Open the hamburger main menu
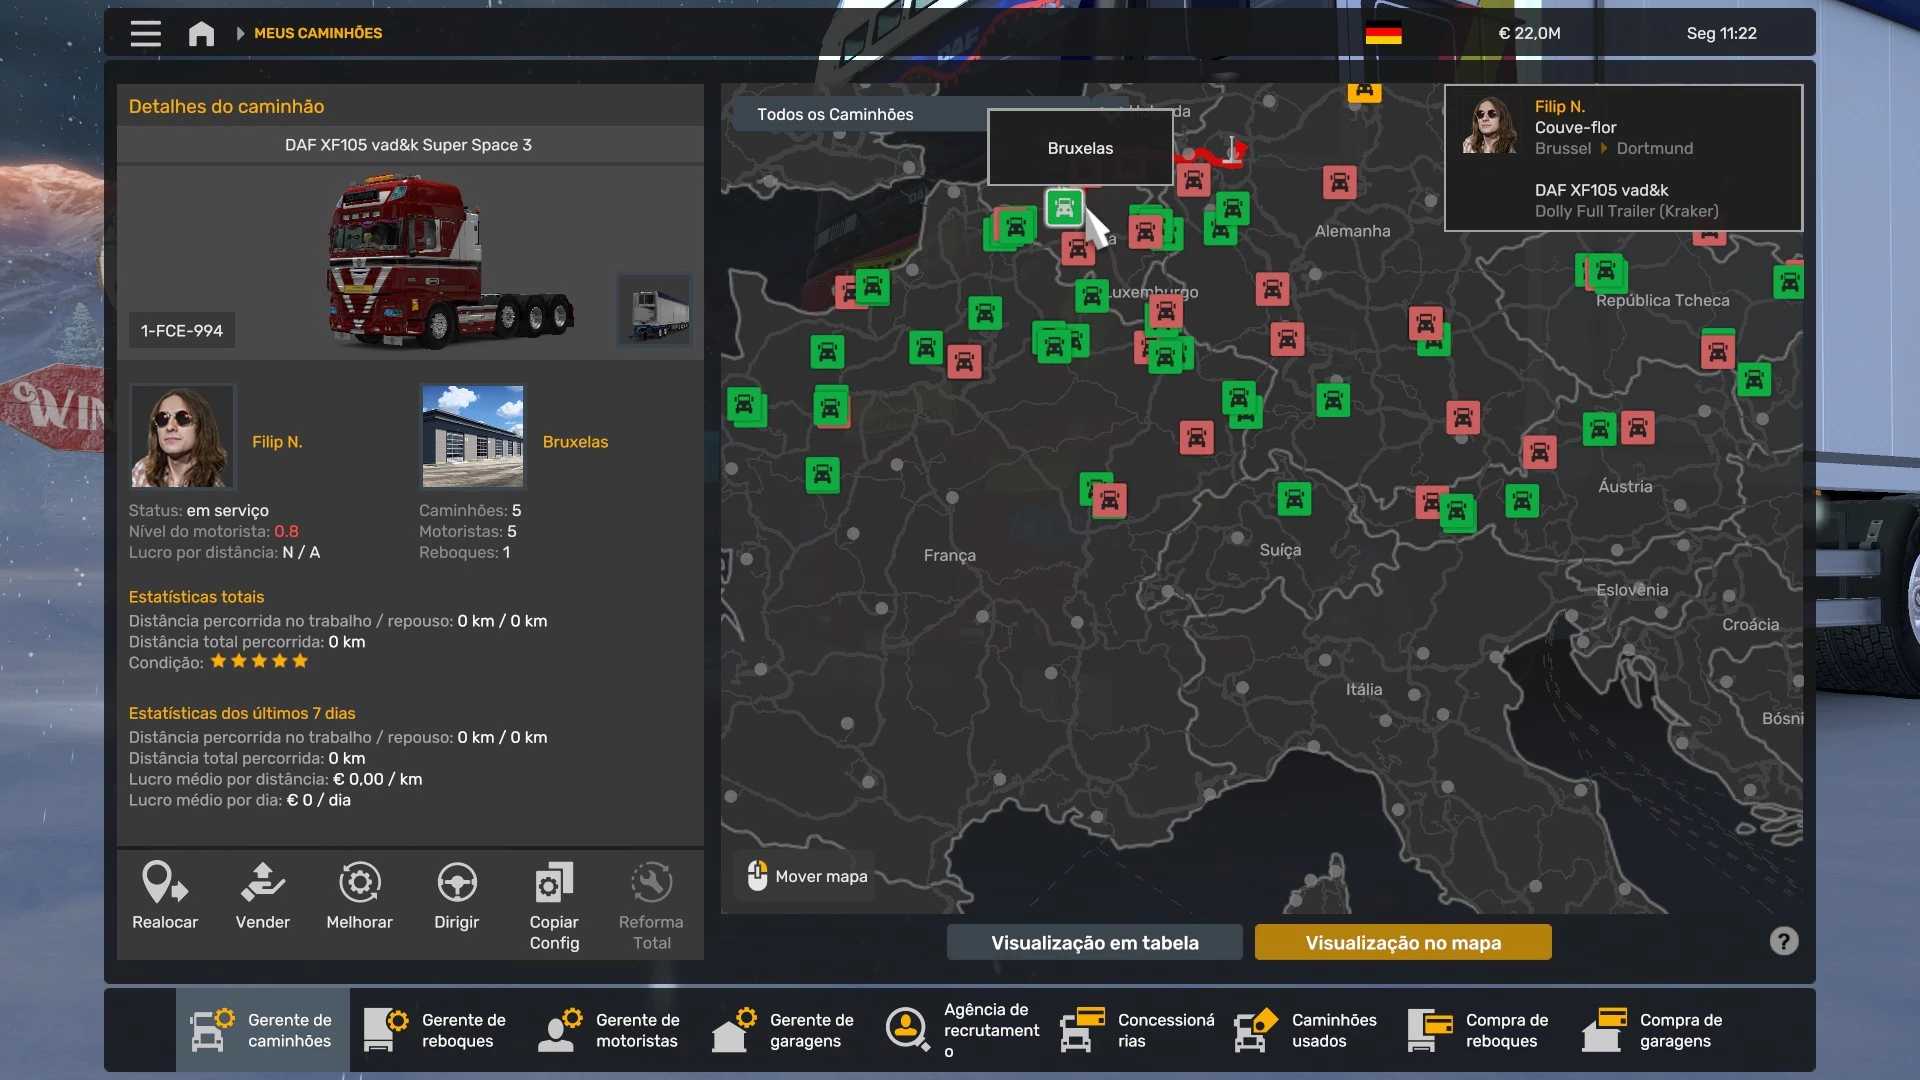Image resolution: width=1920 pixels, height=1080 pixels. 145,33
